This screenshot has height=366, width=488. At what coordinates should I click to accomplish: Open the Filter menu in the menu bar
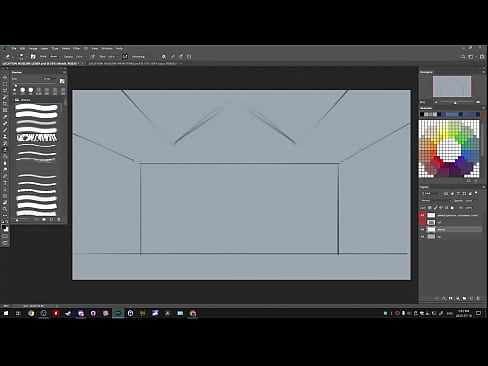[x=77, y=49]
